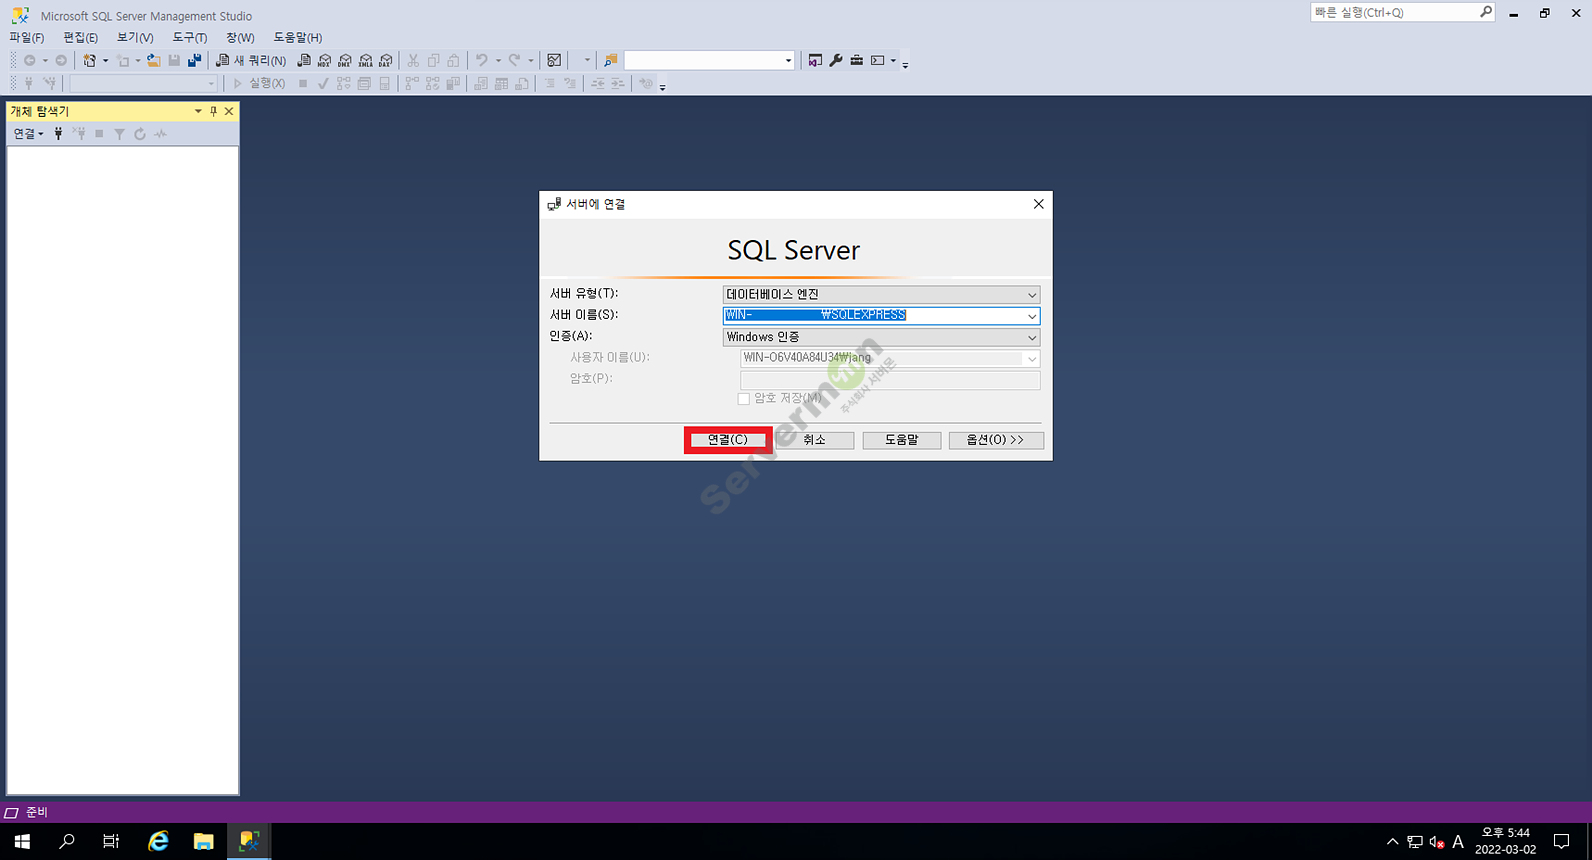Click the wrench Properties toolbar icon
The image size is (1592, 860).
(836, 60)
